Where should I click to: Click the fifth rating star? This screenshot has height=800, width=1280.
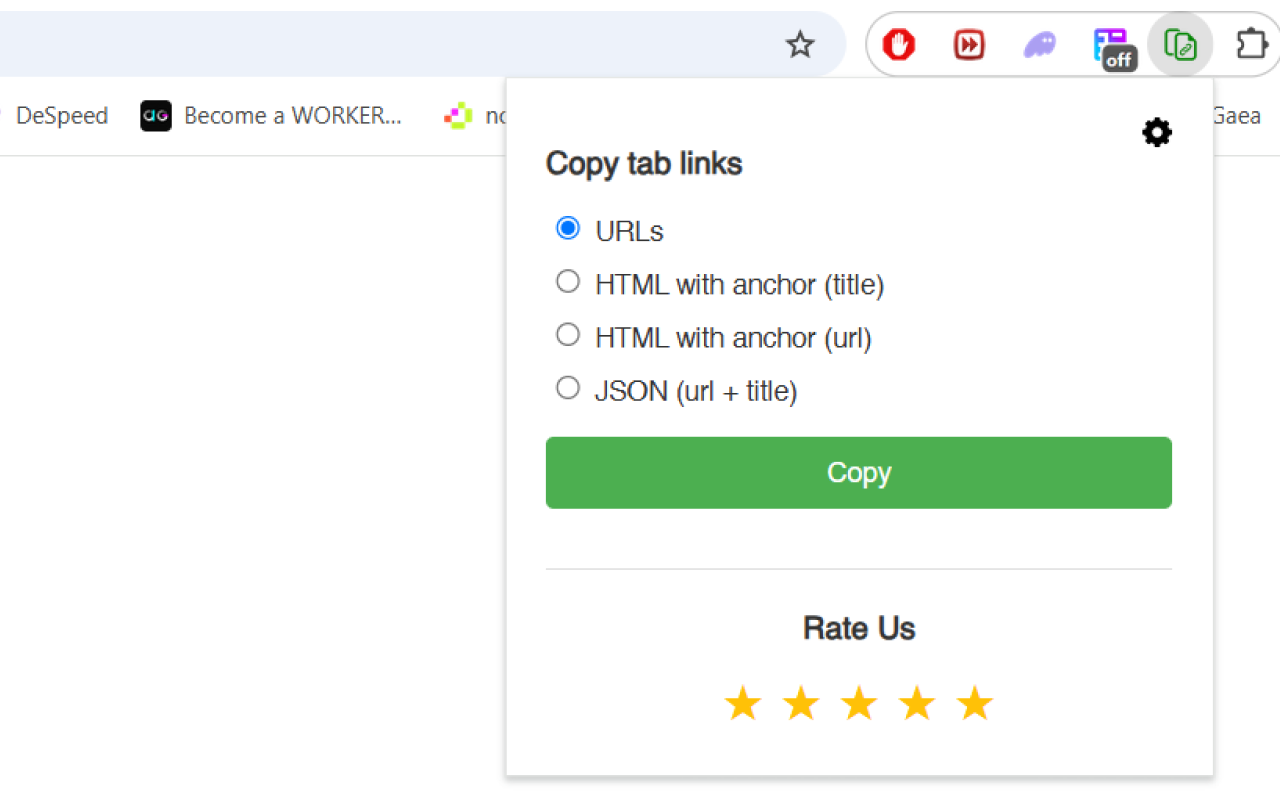click(975, 704)
